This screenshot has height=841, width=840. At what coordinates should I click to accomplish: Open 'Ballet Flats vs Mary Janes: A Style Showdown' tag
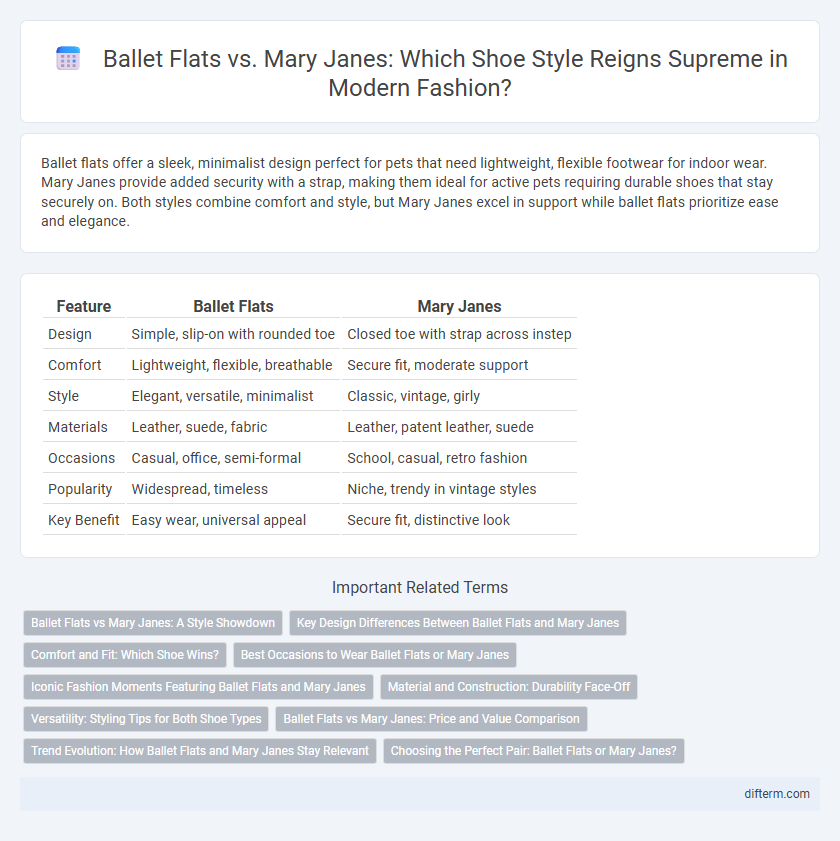coord(153,623)
